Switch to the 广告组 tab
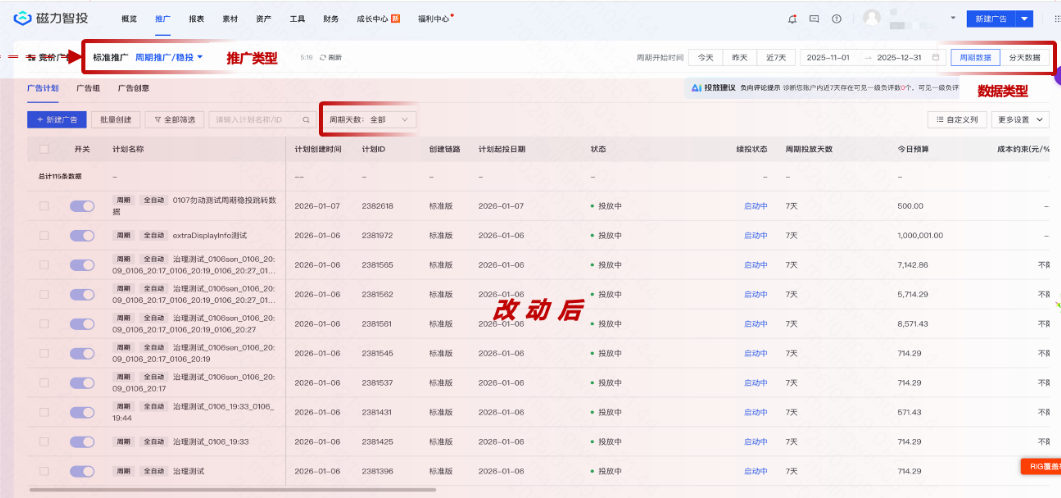Viewport: 1061px width, 498px height. (x=88, y=89)
